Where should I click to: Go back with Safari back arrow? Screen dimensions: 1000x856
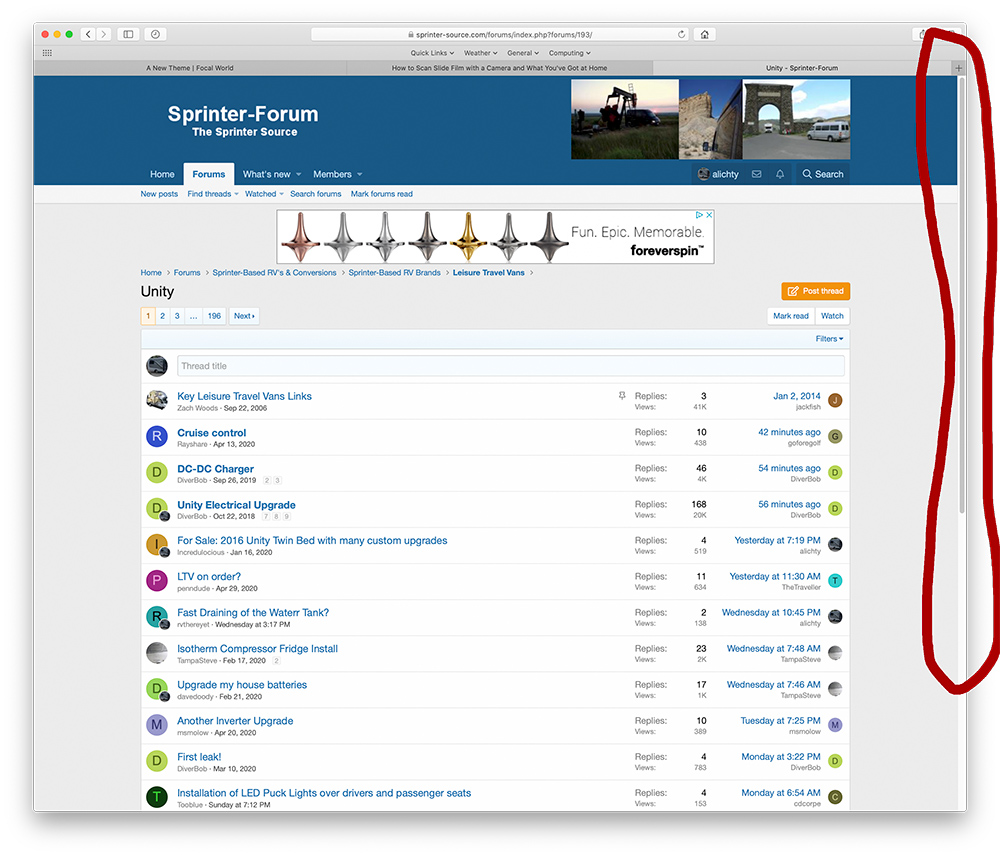pyautogui.click(x=88, y=34)
